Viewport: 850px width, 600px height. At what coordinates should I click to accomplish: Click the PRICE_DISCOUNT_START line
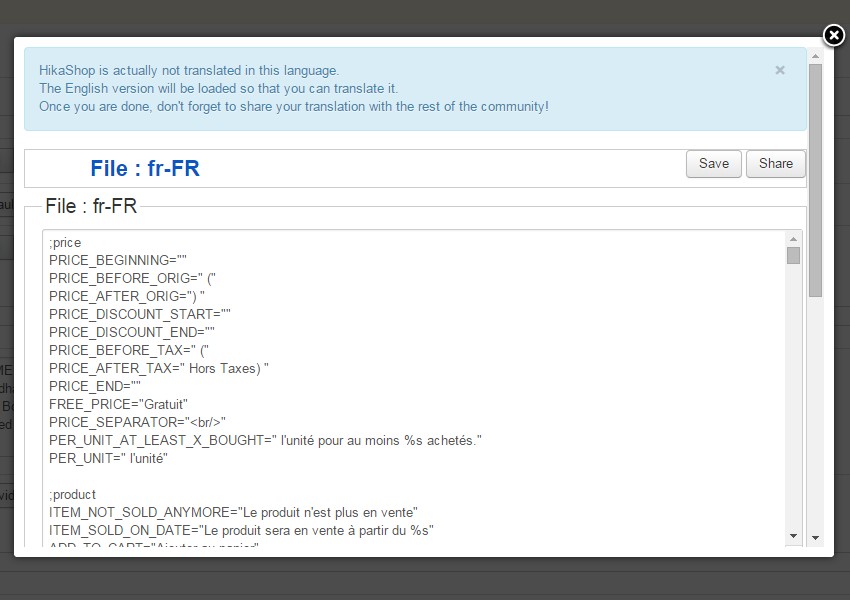(140, 314)
